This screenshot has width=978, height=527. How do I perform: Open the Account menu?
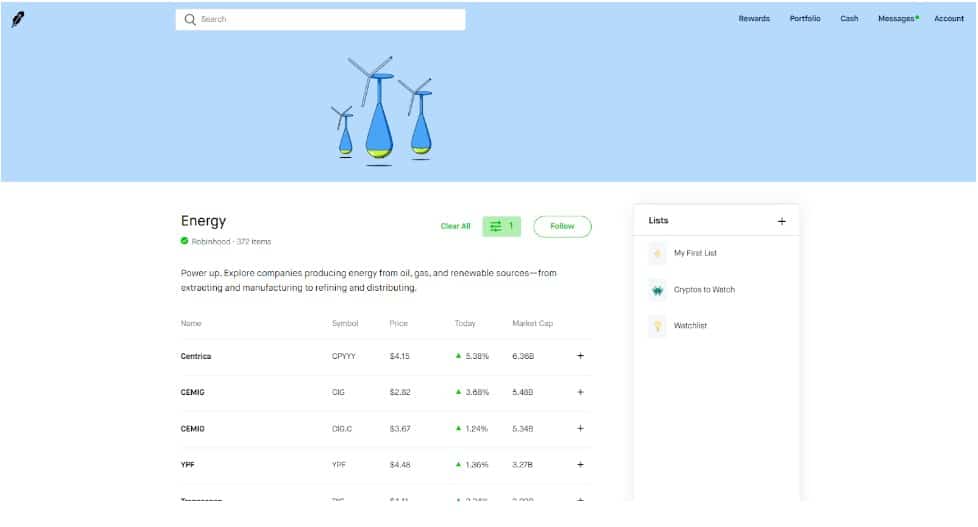coord(948,19)
